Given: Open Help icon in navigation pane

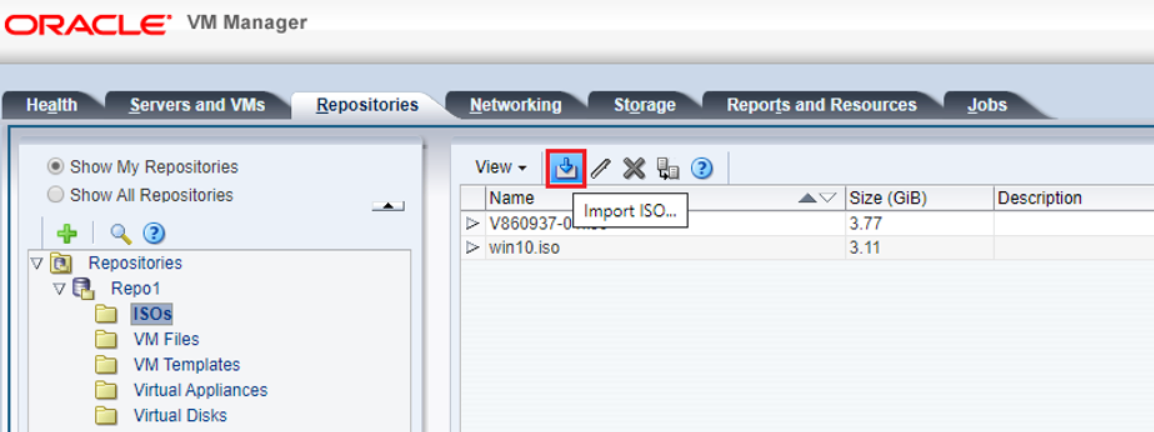Looking at the screenshot, I should click(153, 234).
